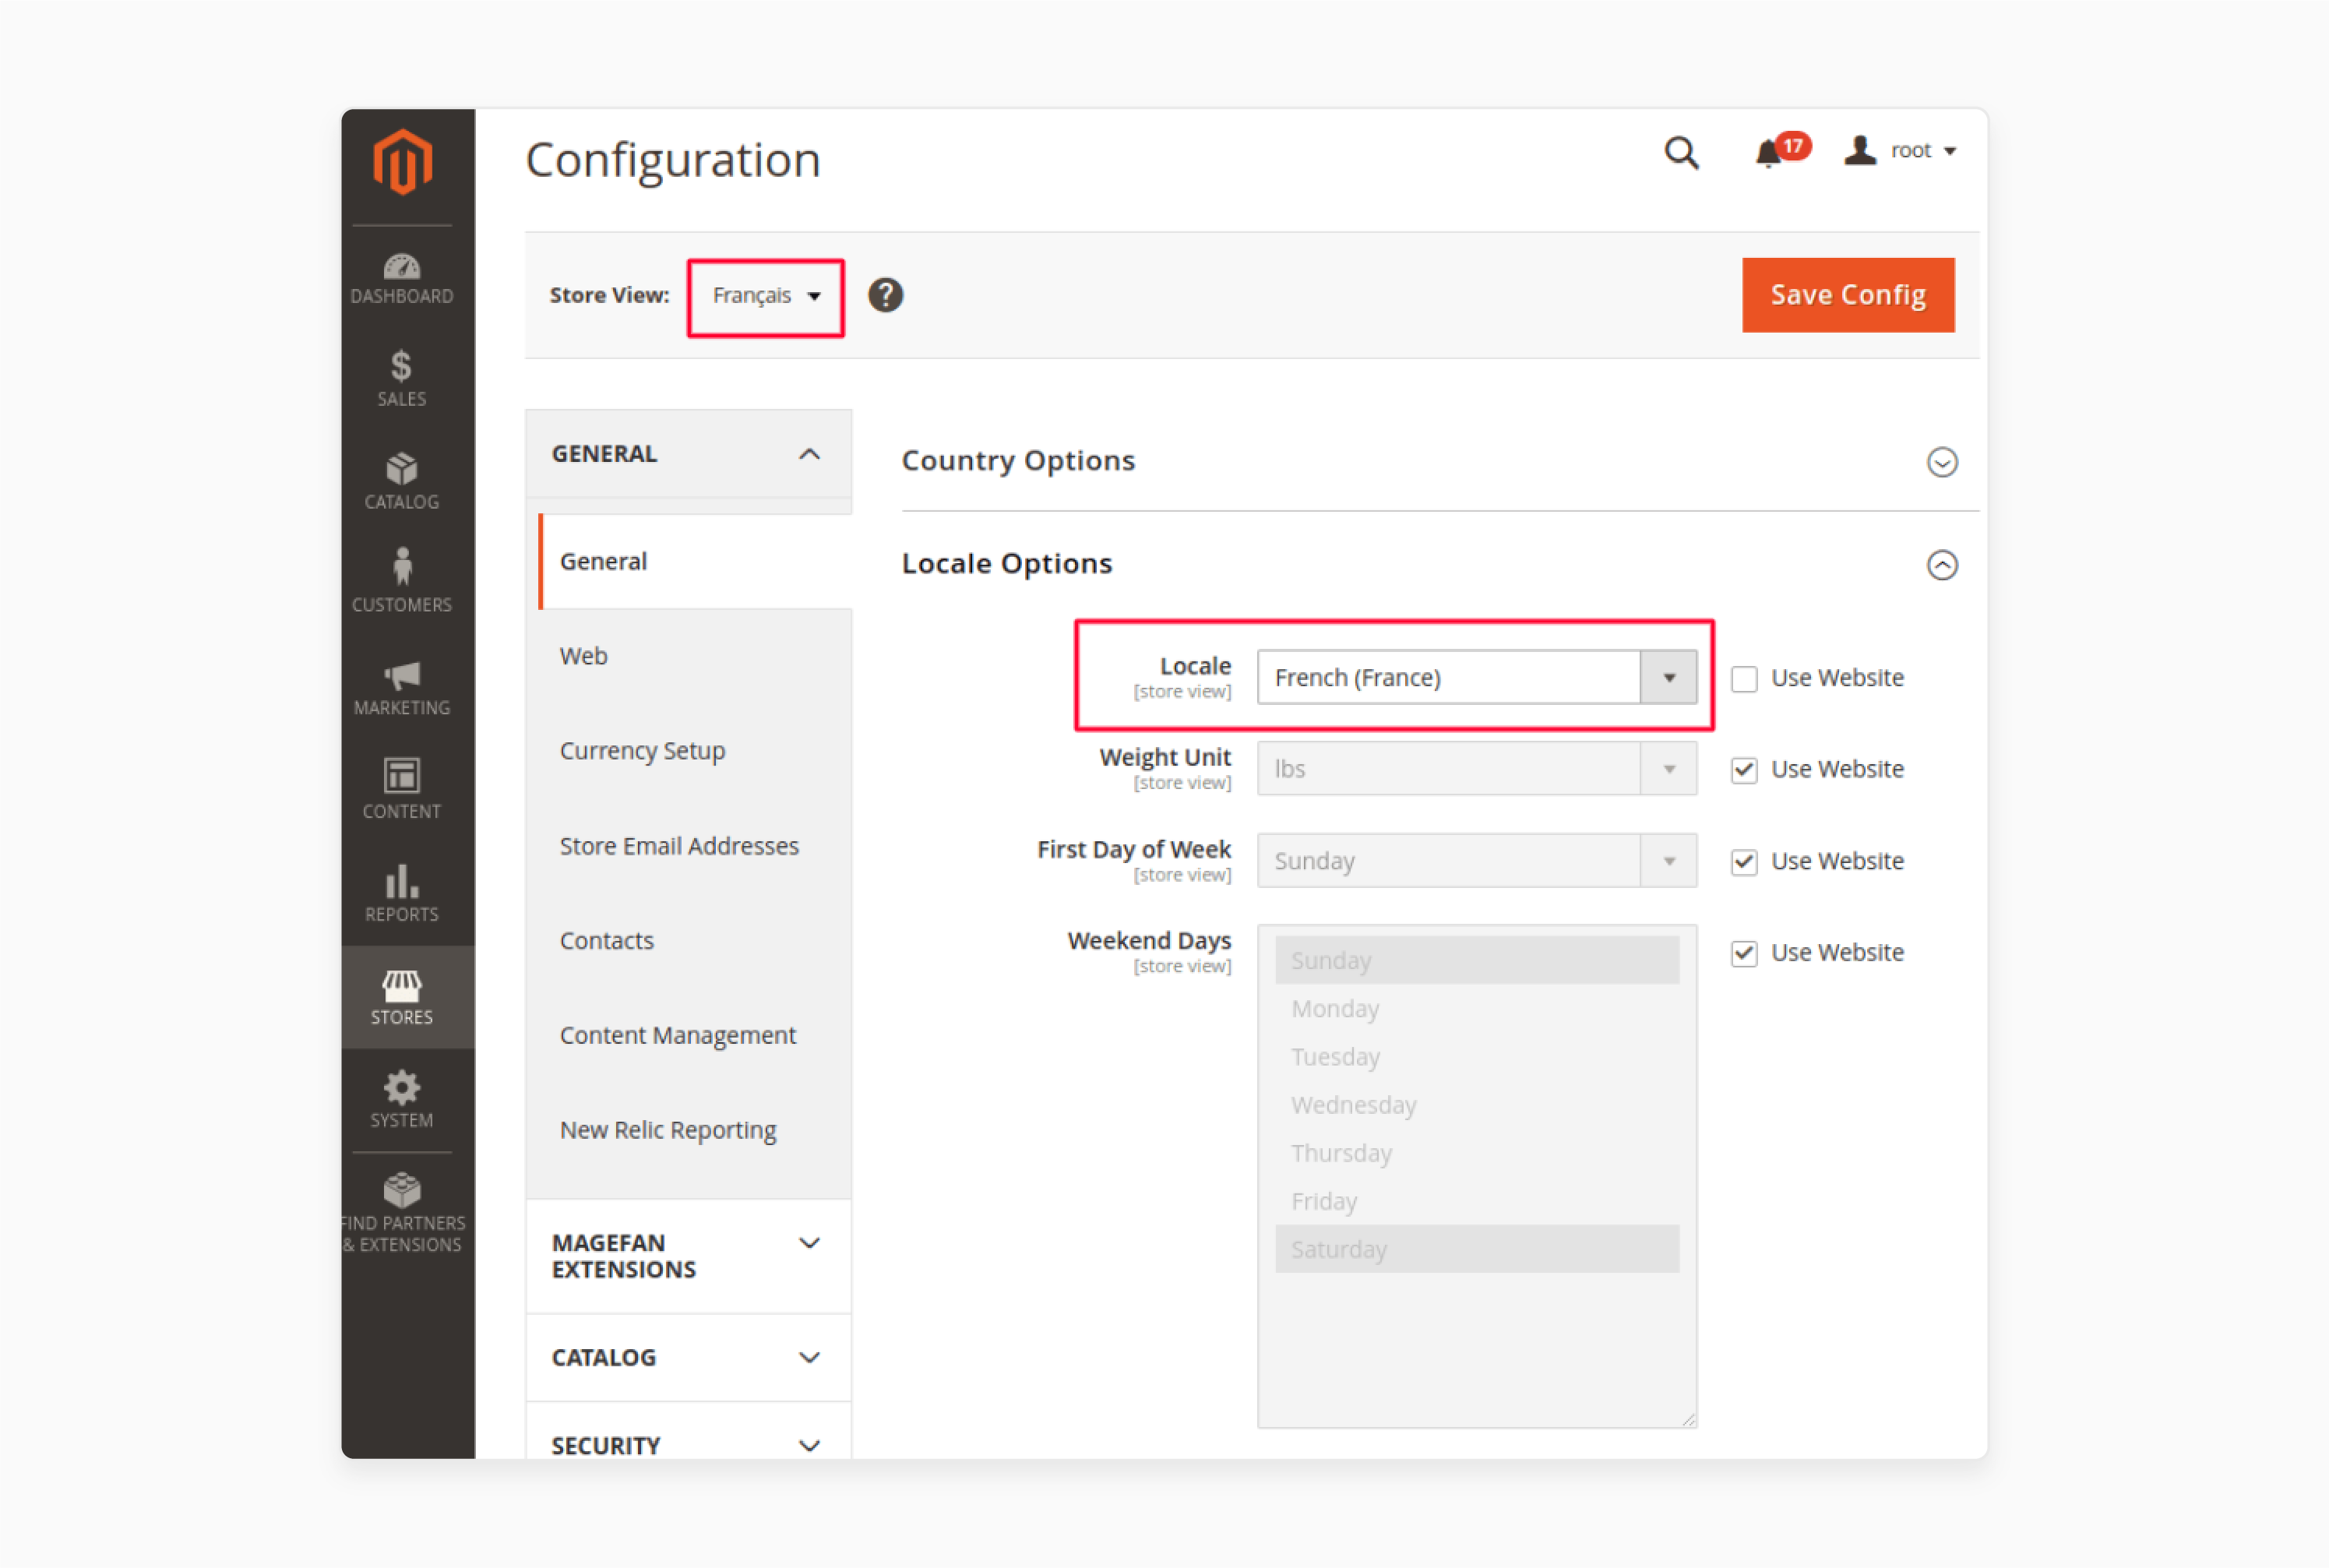Toggle Use Website for First Day of Week

[x=1744, y=862]
